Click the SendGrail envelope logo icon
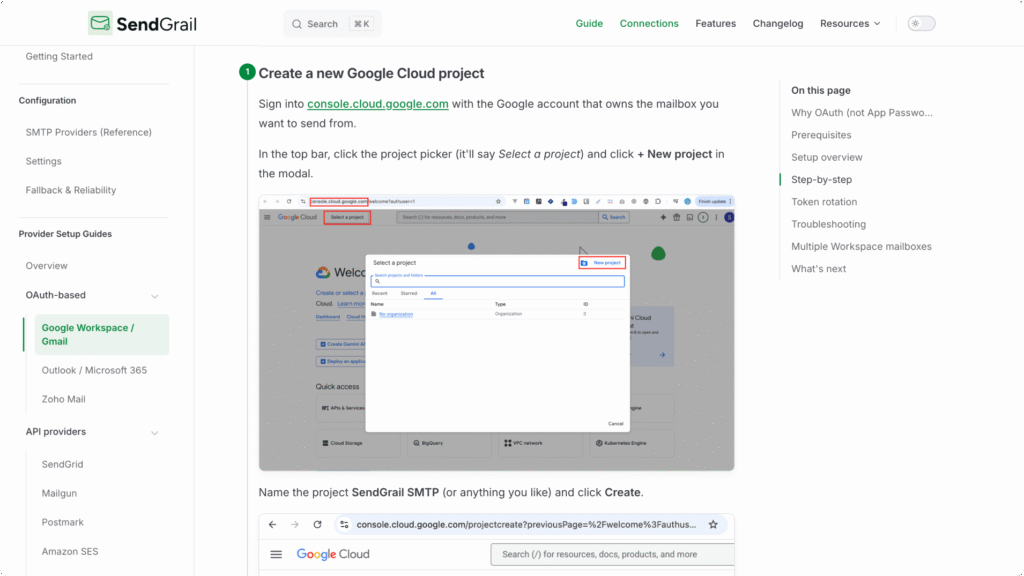 pos(100,24)
